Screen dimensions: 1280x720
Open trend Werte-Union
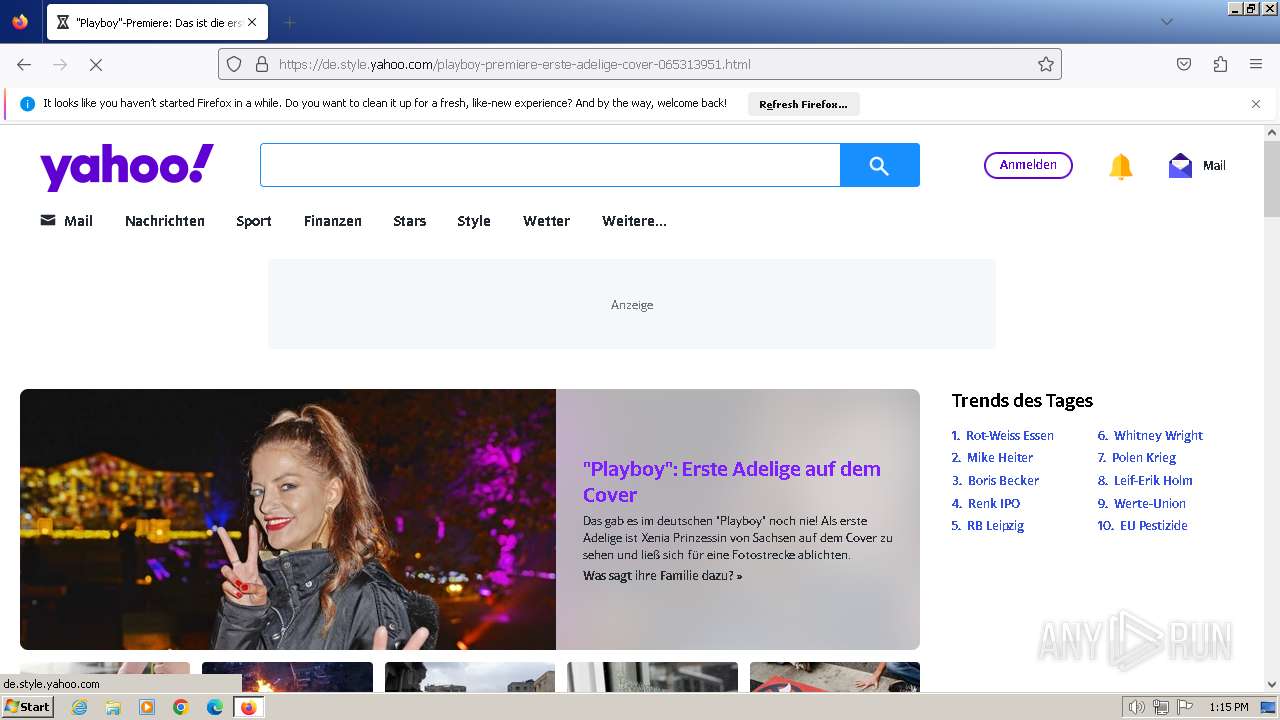(1150, 503)
